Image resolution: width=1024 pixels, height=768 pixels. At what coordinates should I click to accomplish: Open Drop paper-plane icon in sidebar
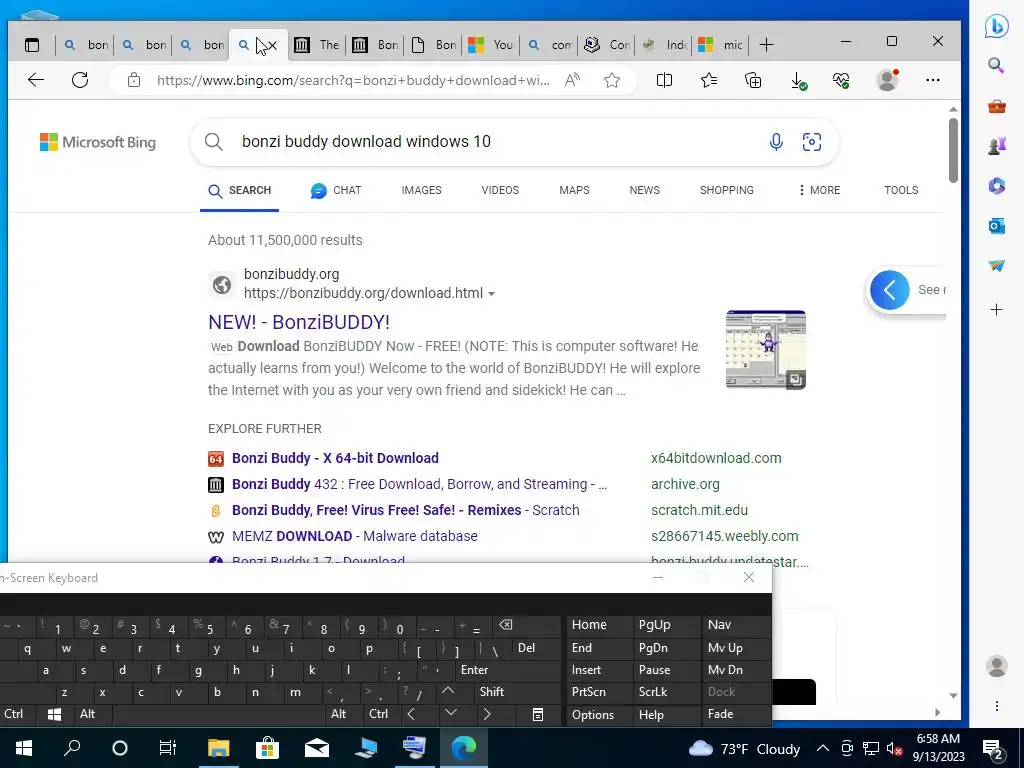click(997, 266)
